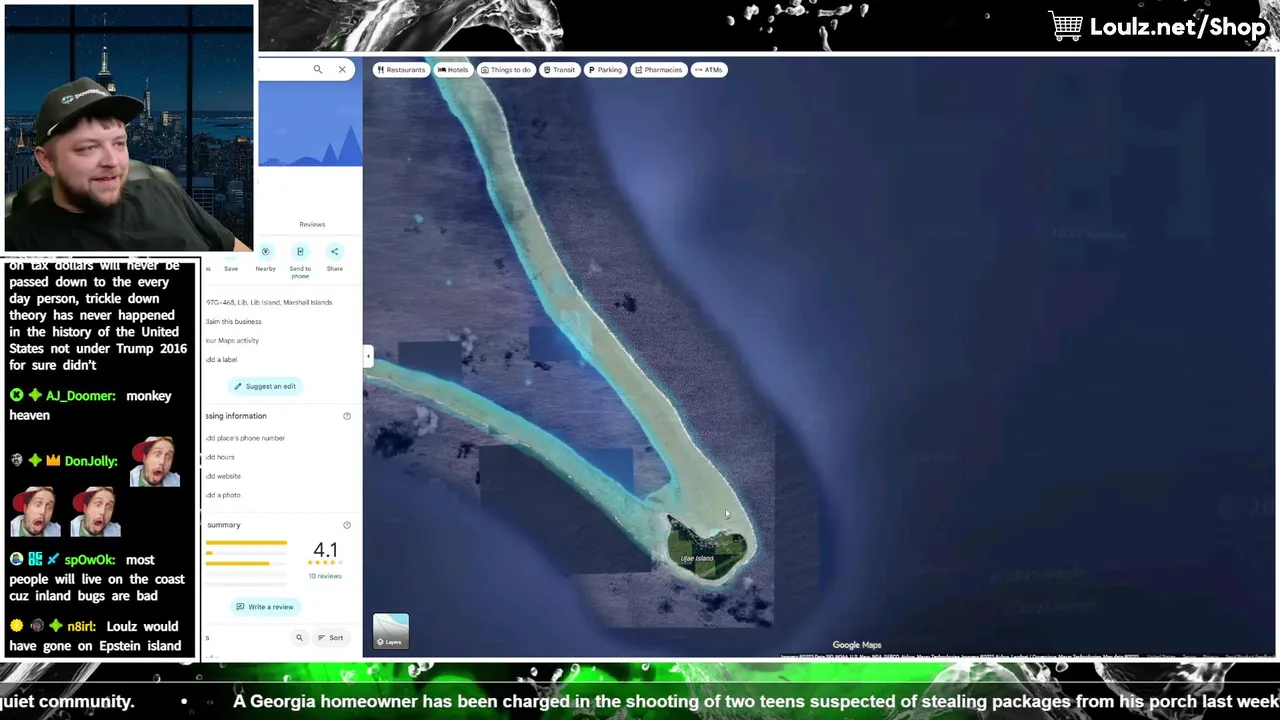
Task: Click Add a photo
Action: point(224,495)
